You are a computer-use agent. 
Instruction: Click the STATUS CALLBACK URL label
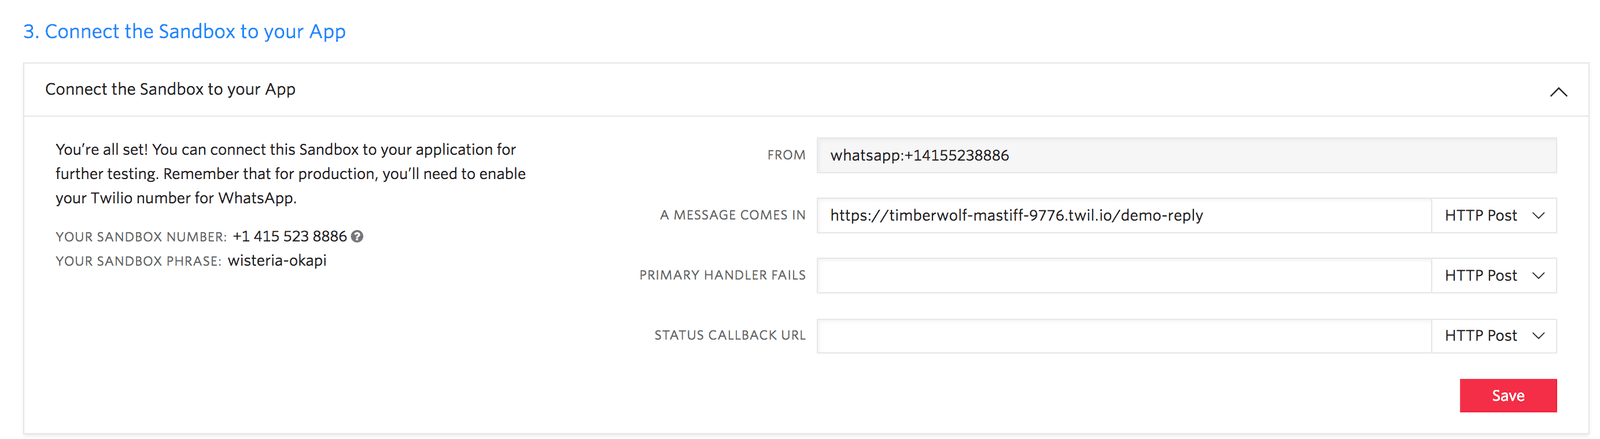(x=729, y=336)
